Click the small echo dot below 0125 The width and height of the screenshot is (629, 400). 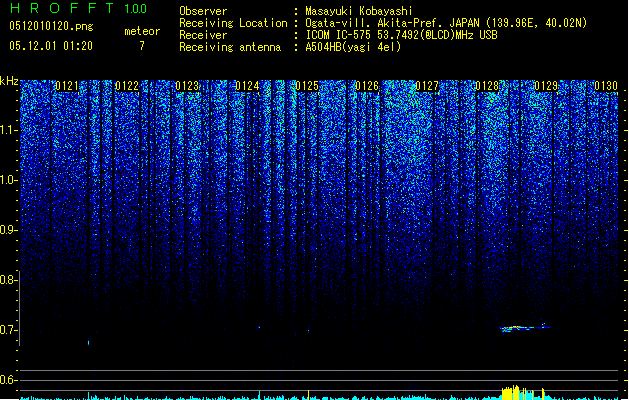[x=308, y=331]
